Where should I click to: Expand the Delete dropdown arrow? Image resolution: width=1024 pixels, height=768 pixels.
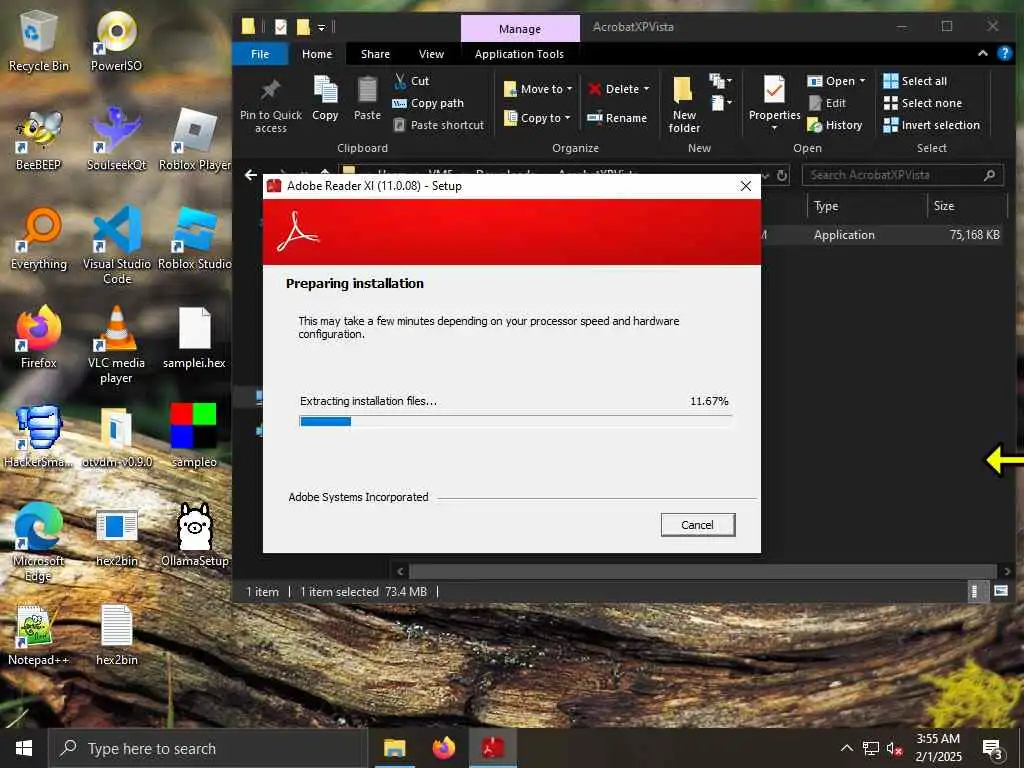point(647,88)
